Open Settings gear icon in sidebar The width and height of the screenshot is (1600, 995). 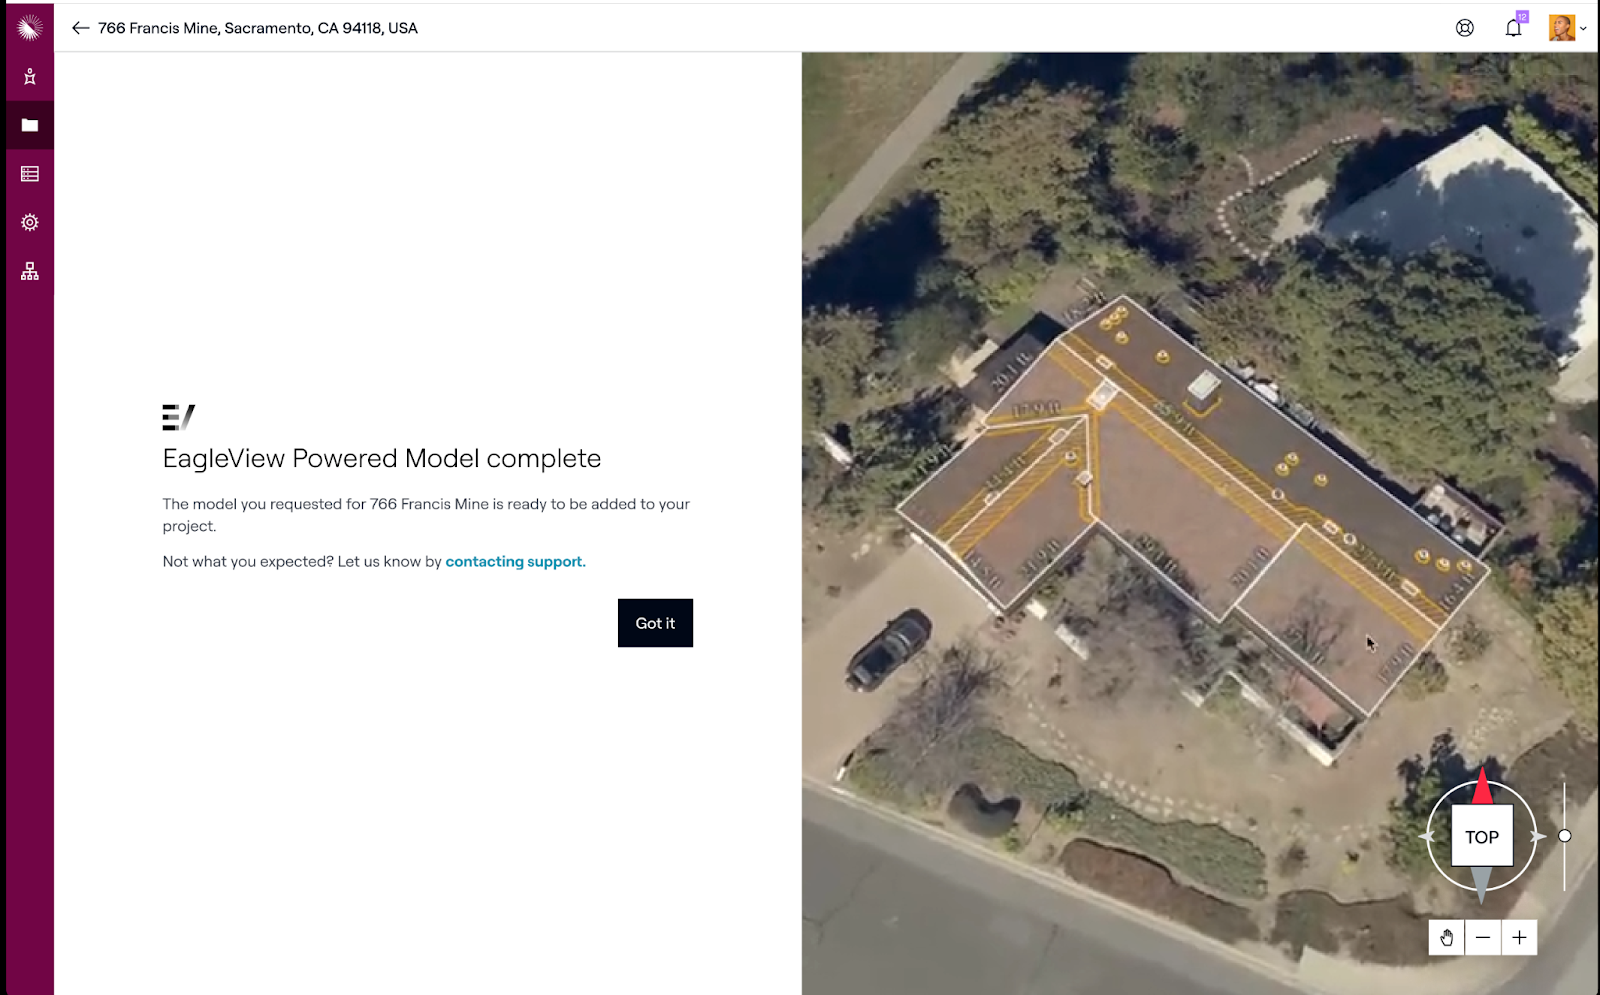30,222
